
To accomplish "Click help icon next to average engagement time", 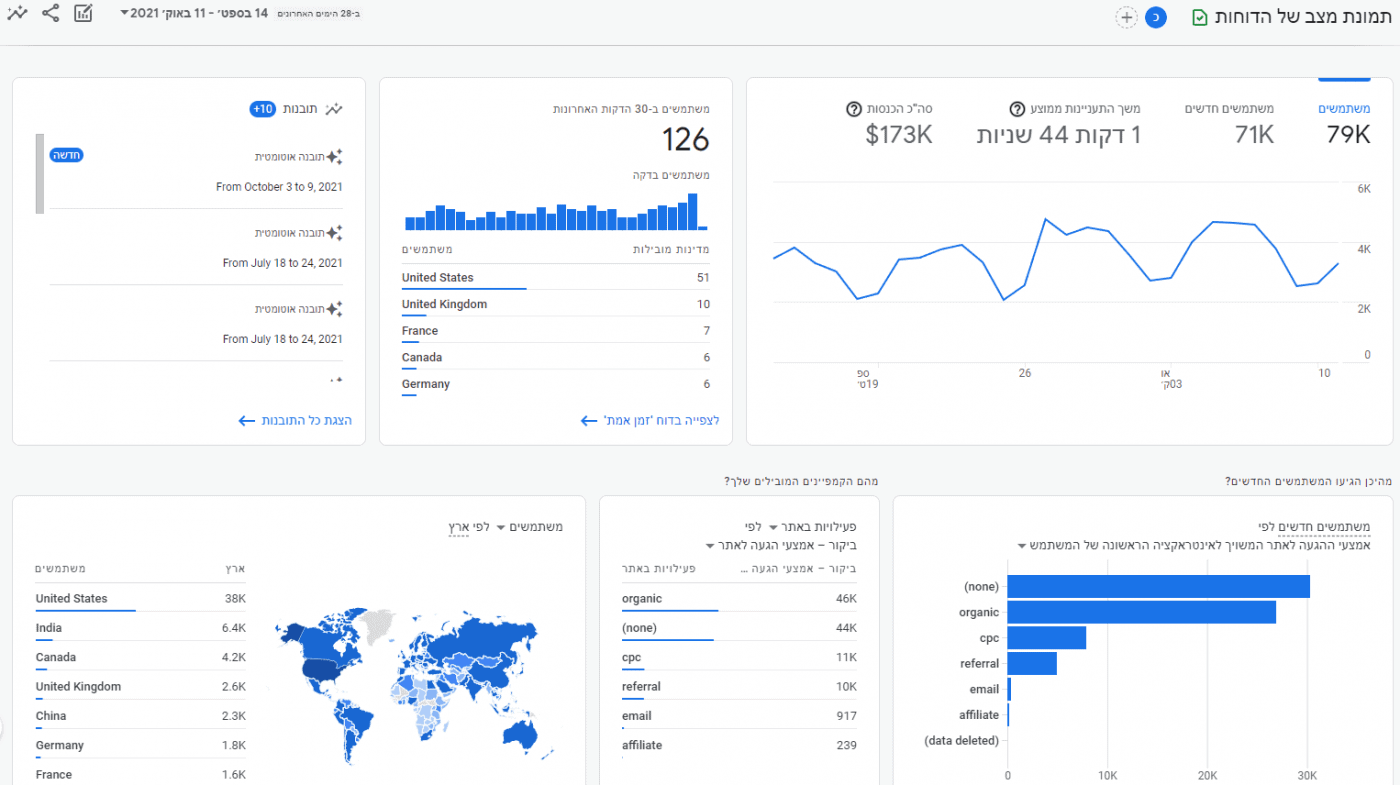I will click(x=1017, y=109).
